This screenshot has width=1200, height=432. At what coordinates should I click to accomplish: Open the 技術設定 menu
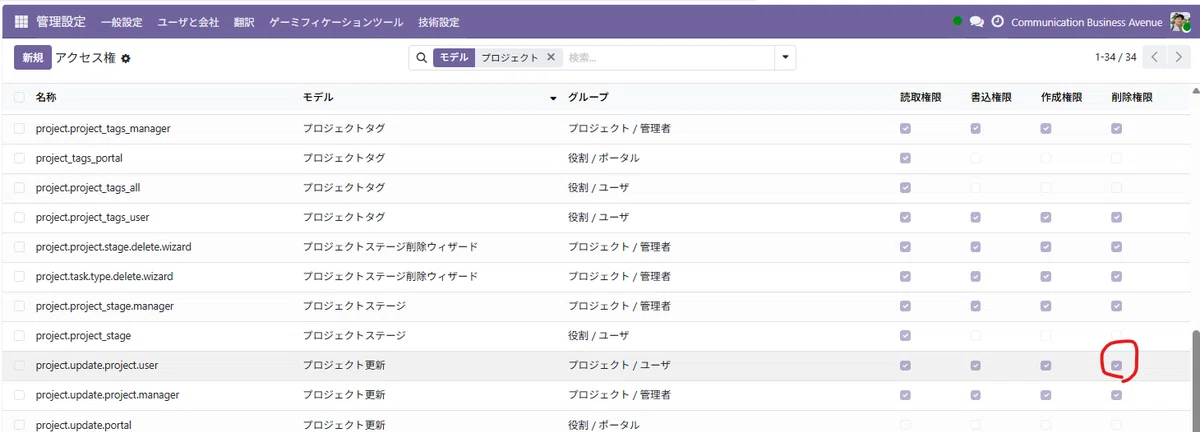(438, 21)
